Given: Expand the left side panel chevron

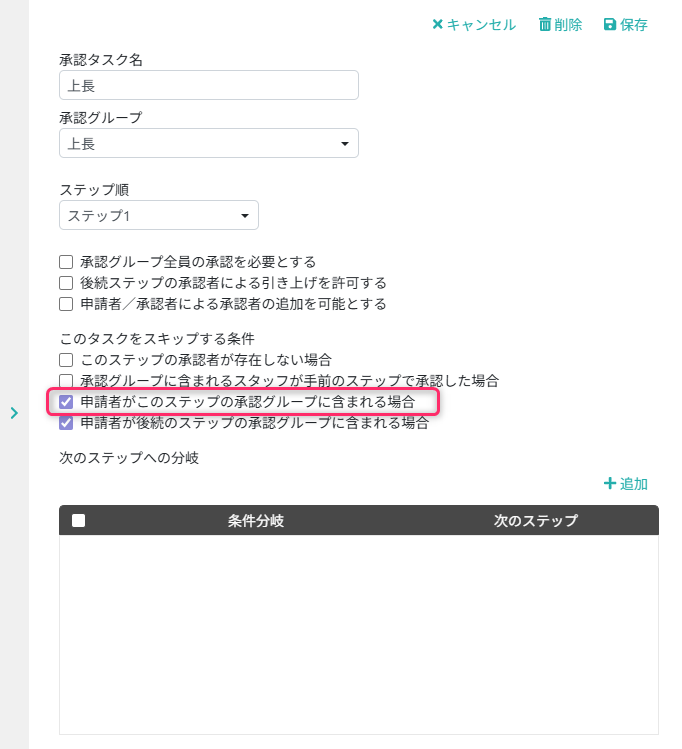Looking at the screenshot, I should tap(14, 412).
